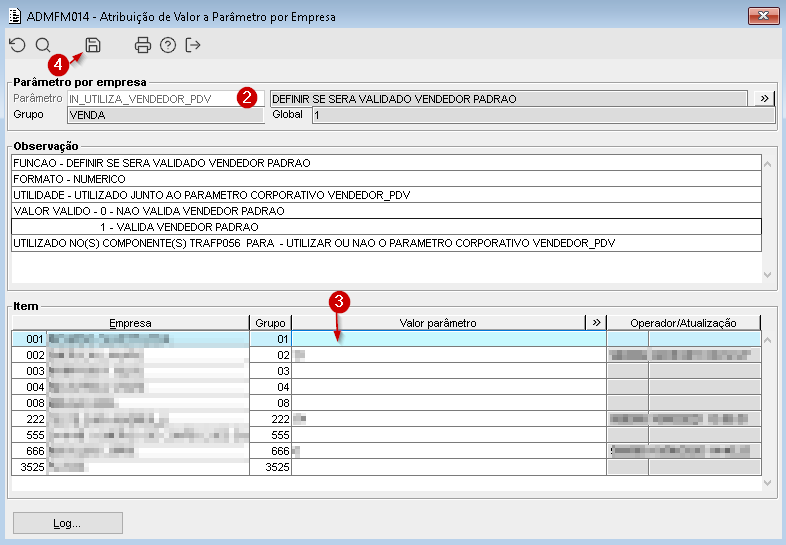786x545 pixels.
Task: Select empresa code 555 cell
Action: [x=29, y=435]
